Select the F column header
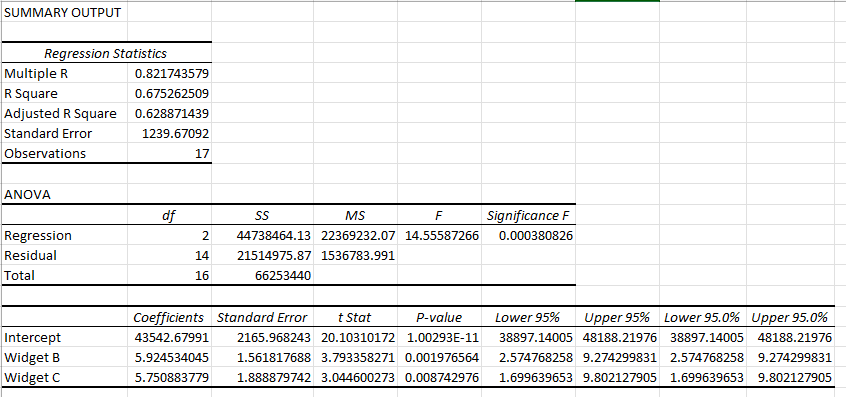This screenshot has width=846, height=397. [439, 216]
